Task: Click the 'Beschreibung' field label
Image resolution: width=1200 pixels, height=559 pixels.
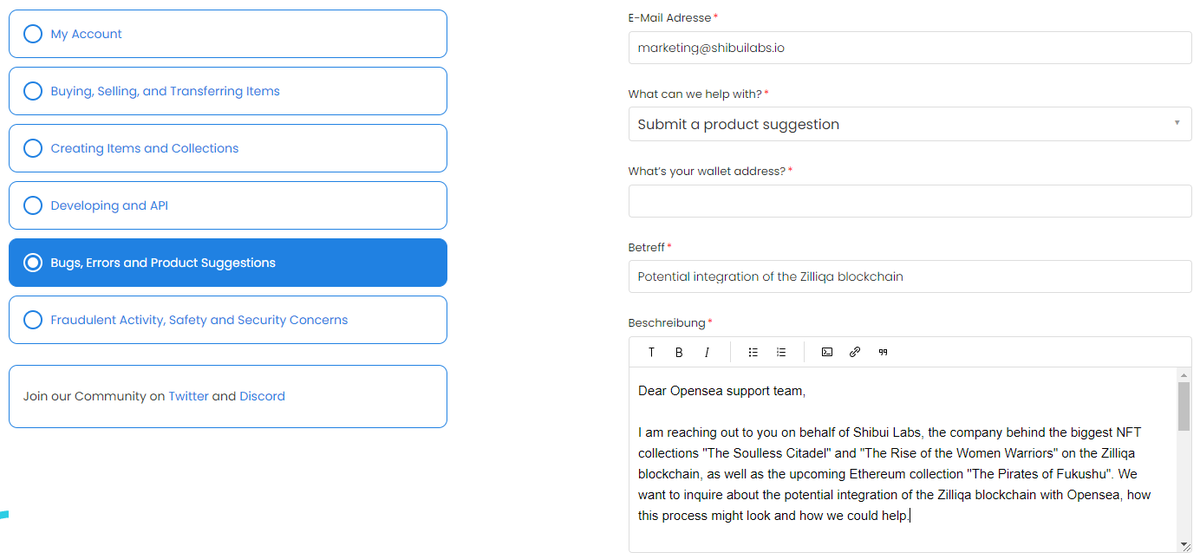Action: [667, 323]
